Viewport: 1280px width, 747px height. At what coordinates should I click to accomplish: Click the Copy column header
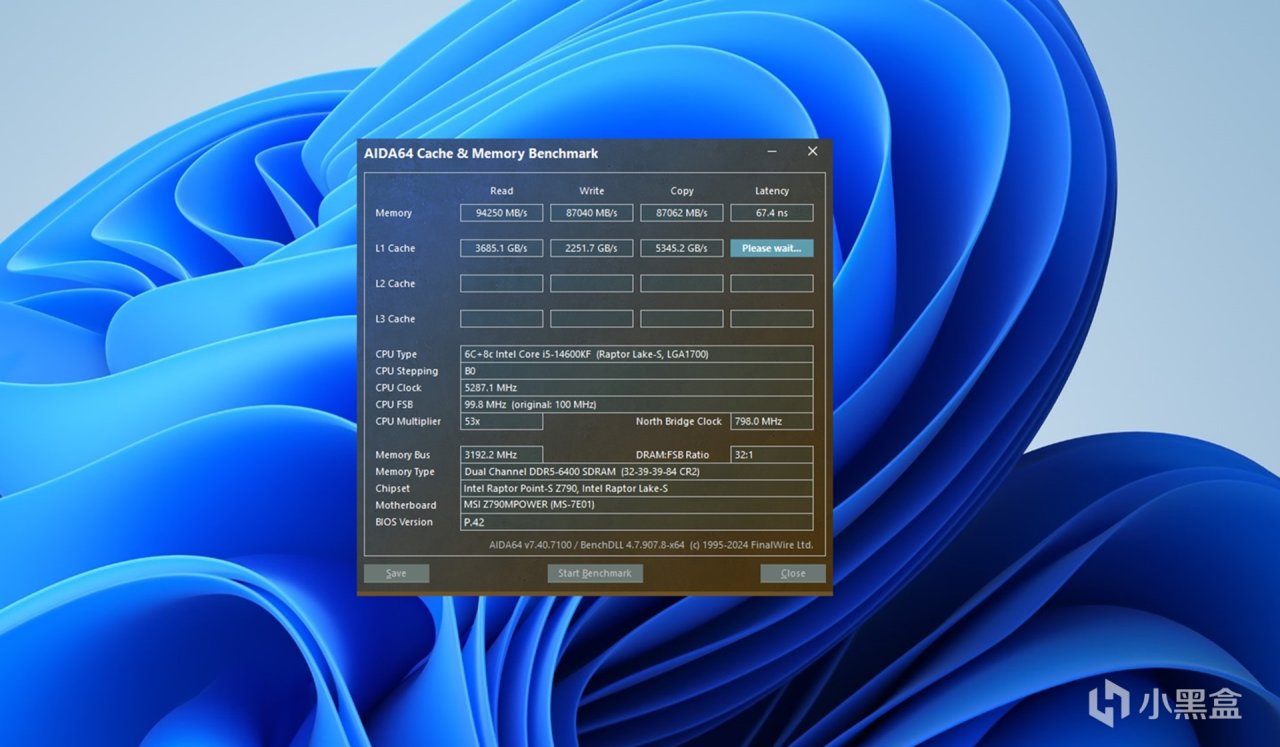pos(682,191)
